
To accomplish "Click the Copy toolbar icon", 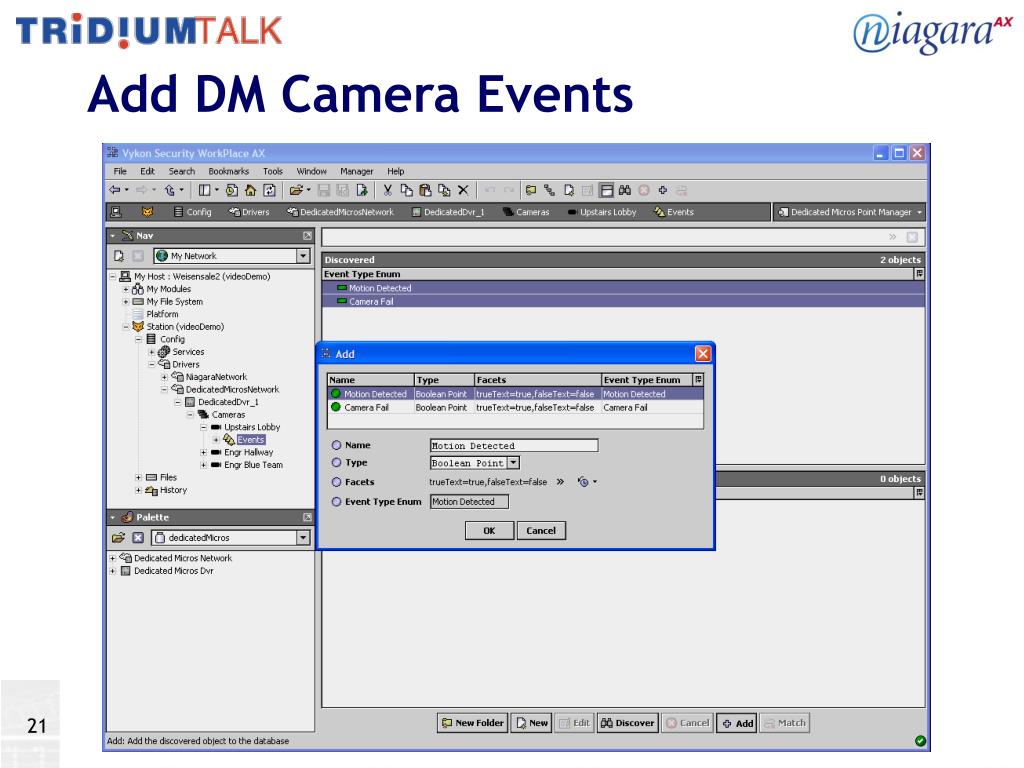I will 406,190.
